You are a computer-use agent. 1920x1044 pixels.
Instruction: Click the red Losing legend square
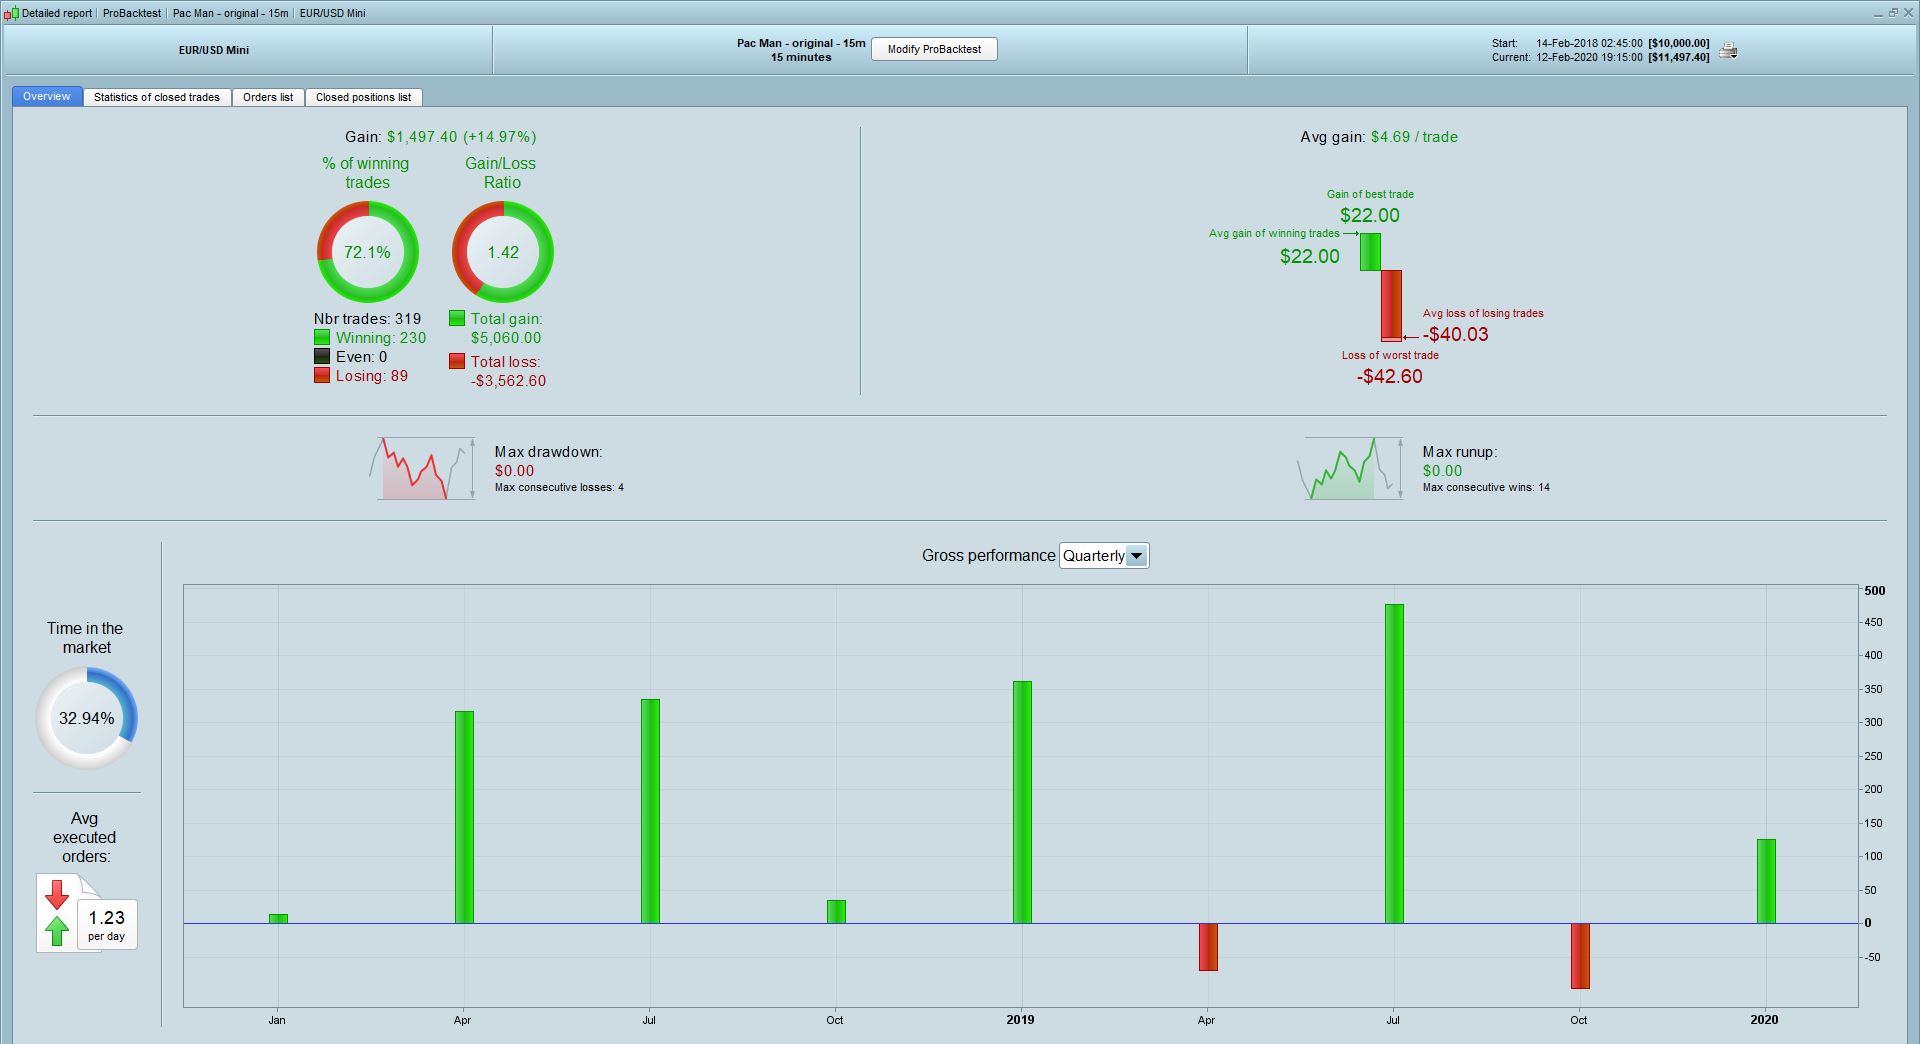(x=322, y=376)
